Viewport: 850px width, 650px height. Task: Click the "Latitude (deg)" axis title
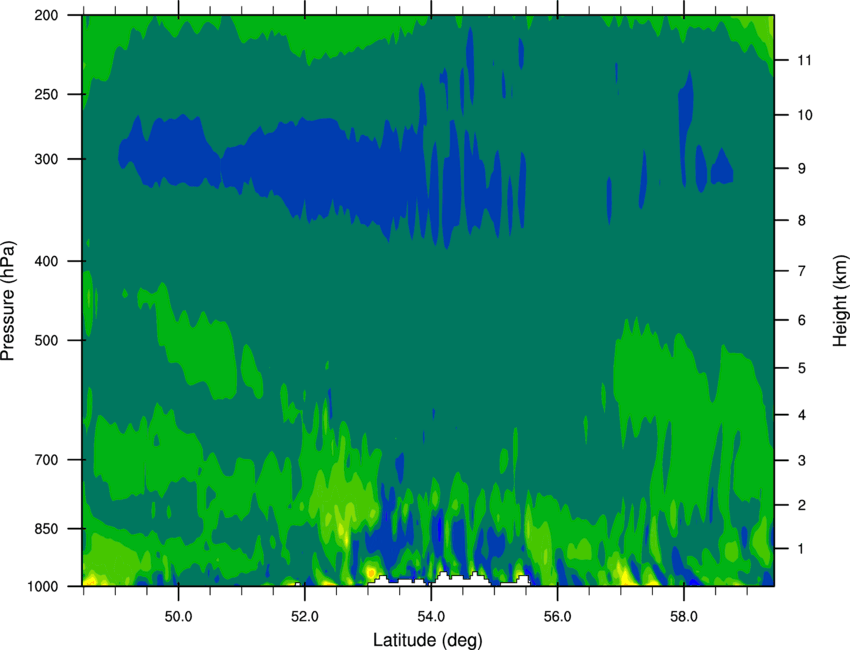[x=429, y=639]
